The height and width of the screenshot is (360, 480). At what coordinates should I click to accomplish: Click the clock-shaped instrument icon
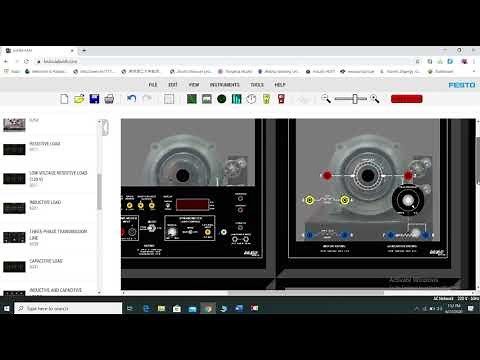pyautogui.click(x=252, y=99)
